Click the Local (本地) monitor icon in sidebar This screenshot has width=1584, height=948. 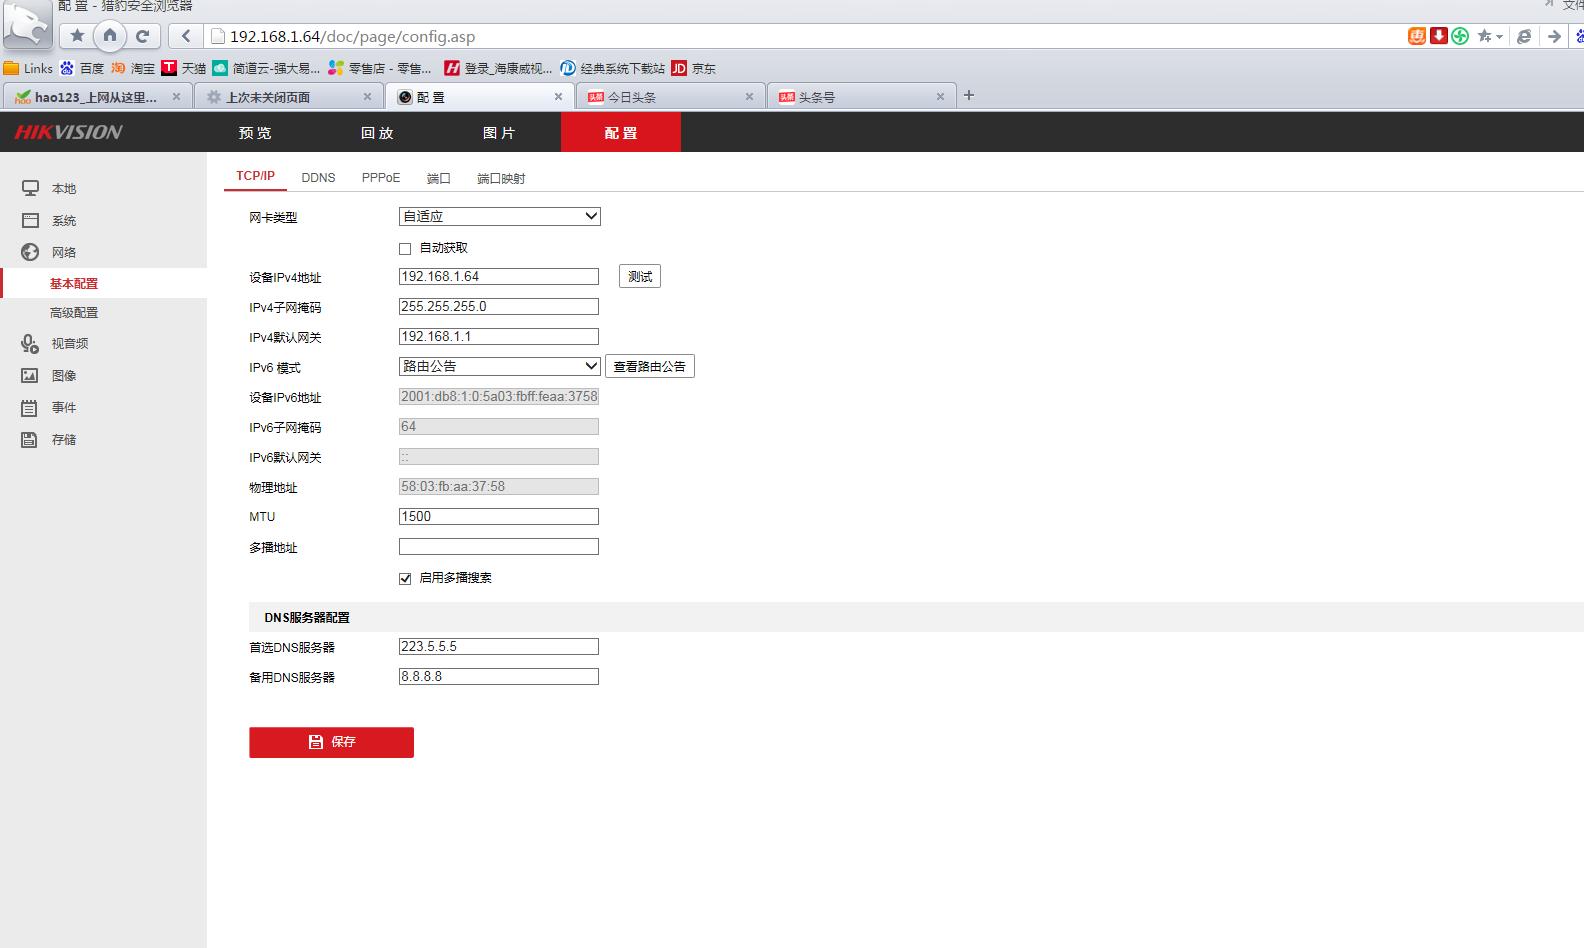click(x=30, y=188)
